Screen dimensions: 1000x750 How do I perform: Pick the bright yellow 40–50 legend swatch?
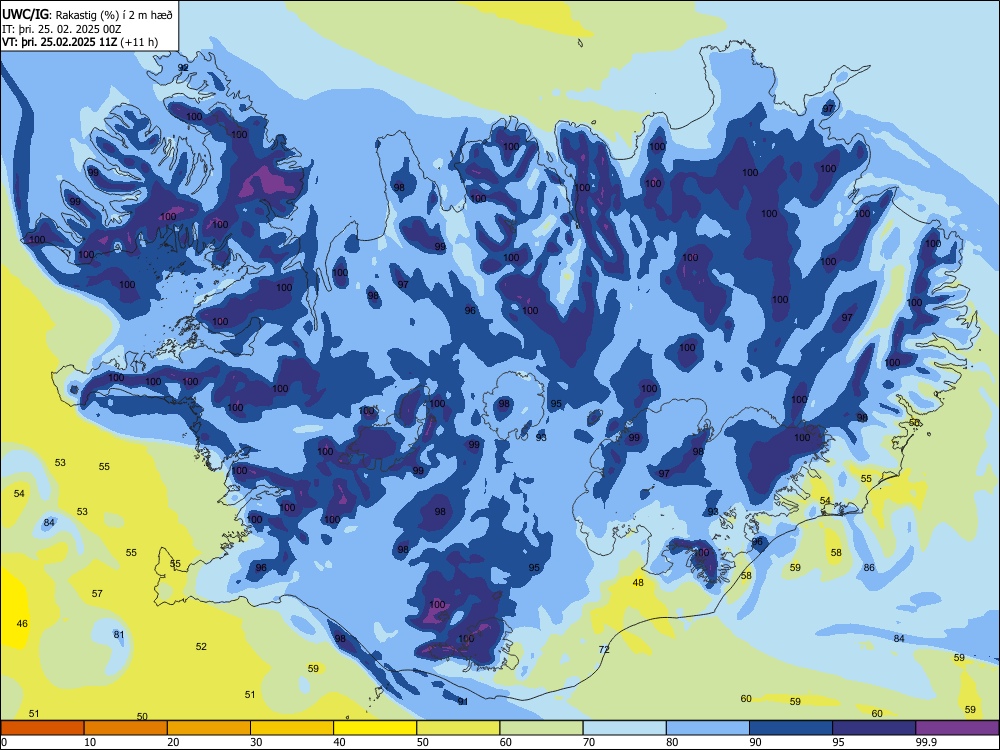tap(375, 728)
